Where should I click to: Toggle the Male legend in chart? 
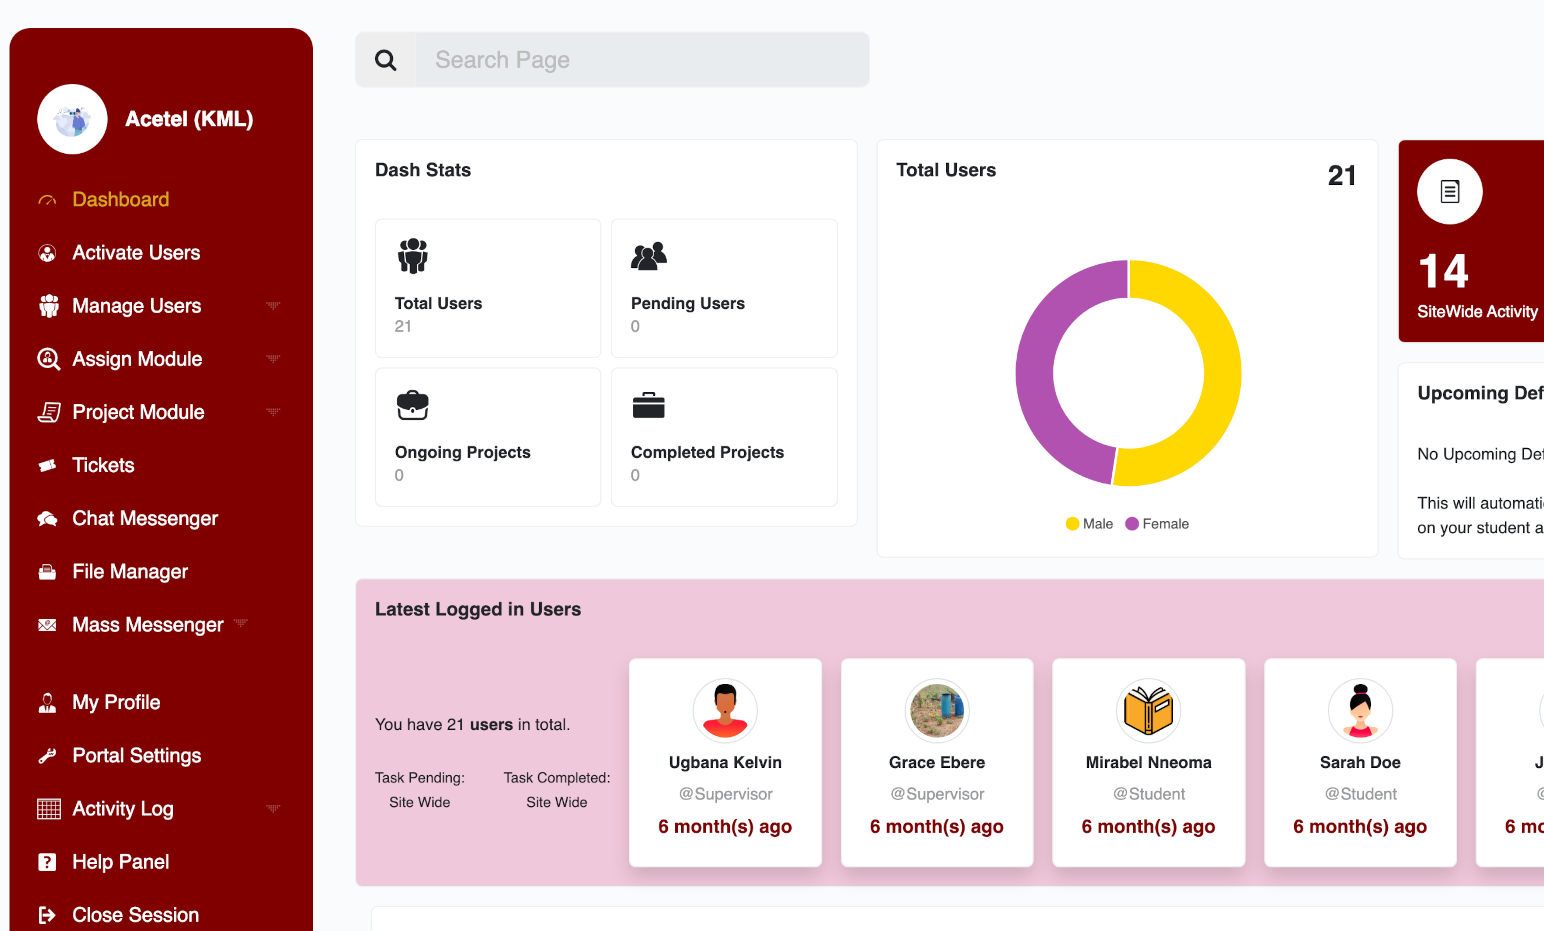click(x=1089, y=524)
